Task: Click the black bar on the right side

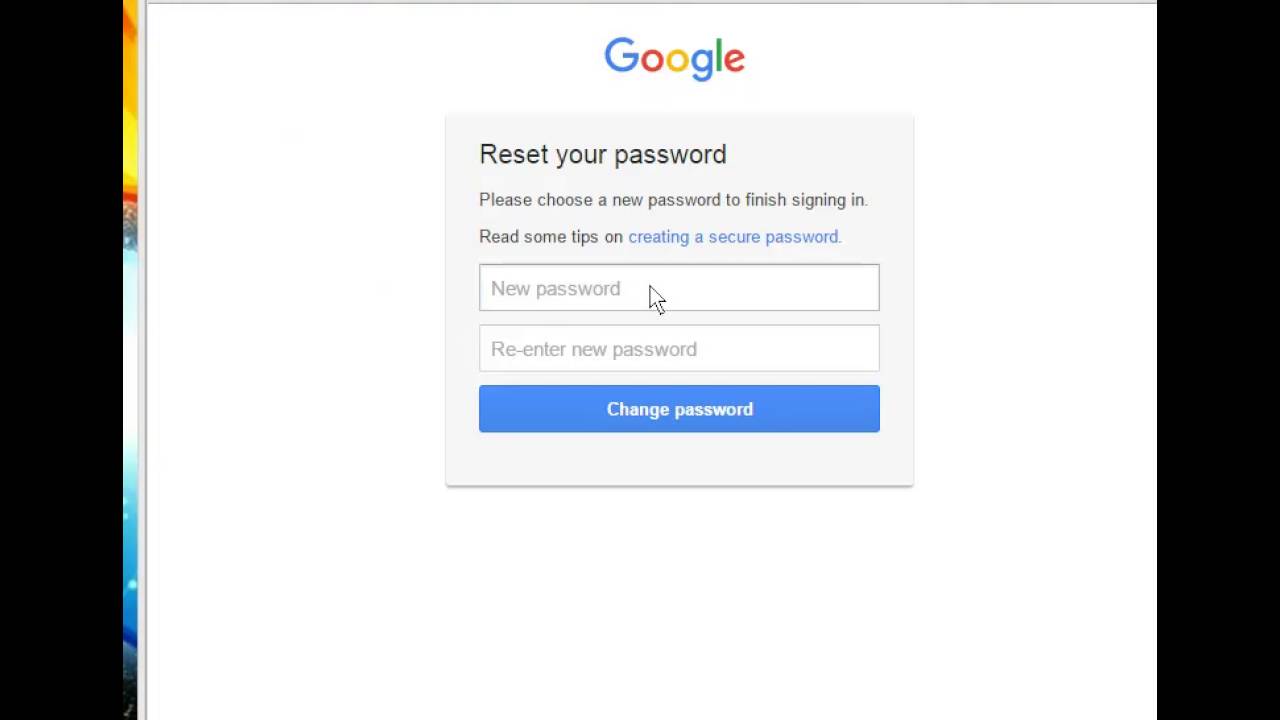Action: pyautogui.click(x=1218, y=360)
